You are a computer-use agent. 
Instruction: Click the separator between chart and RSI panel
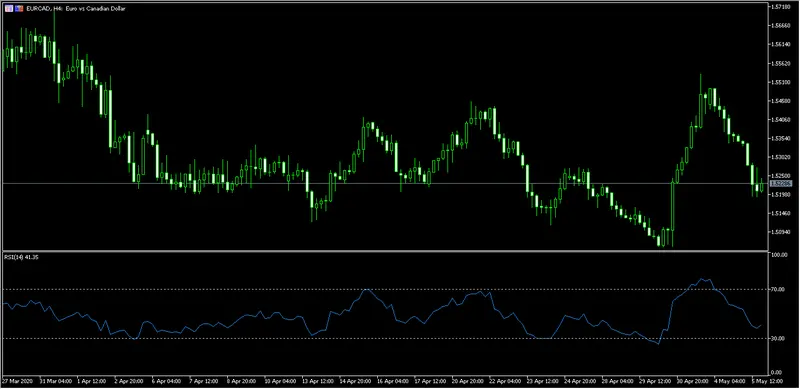[385, 251]
